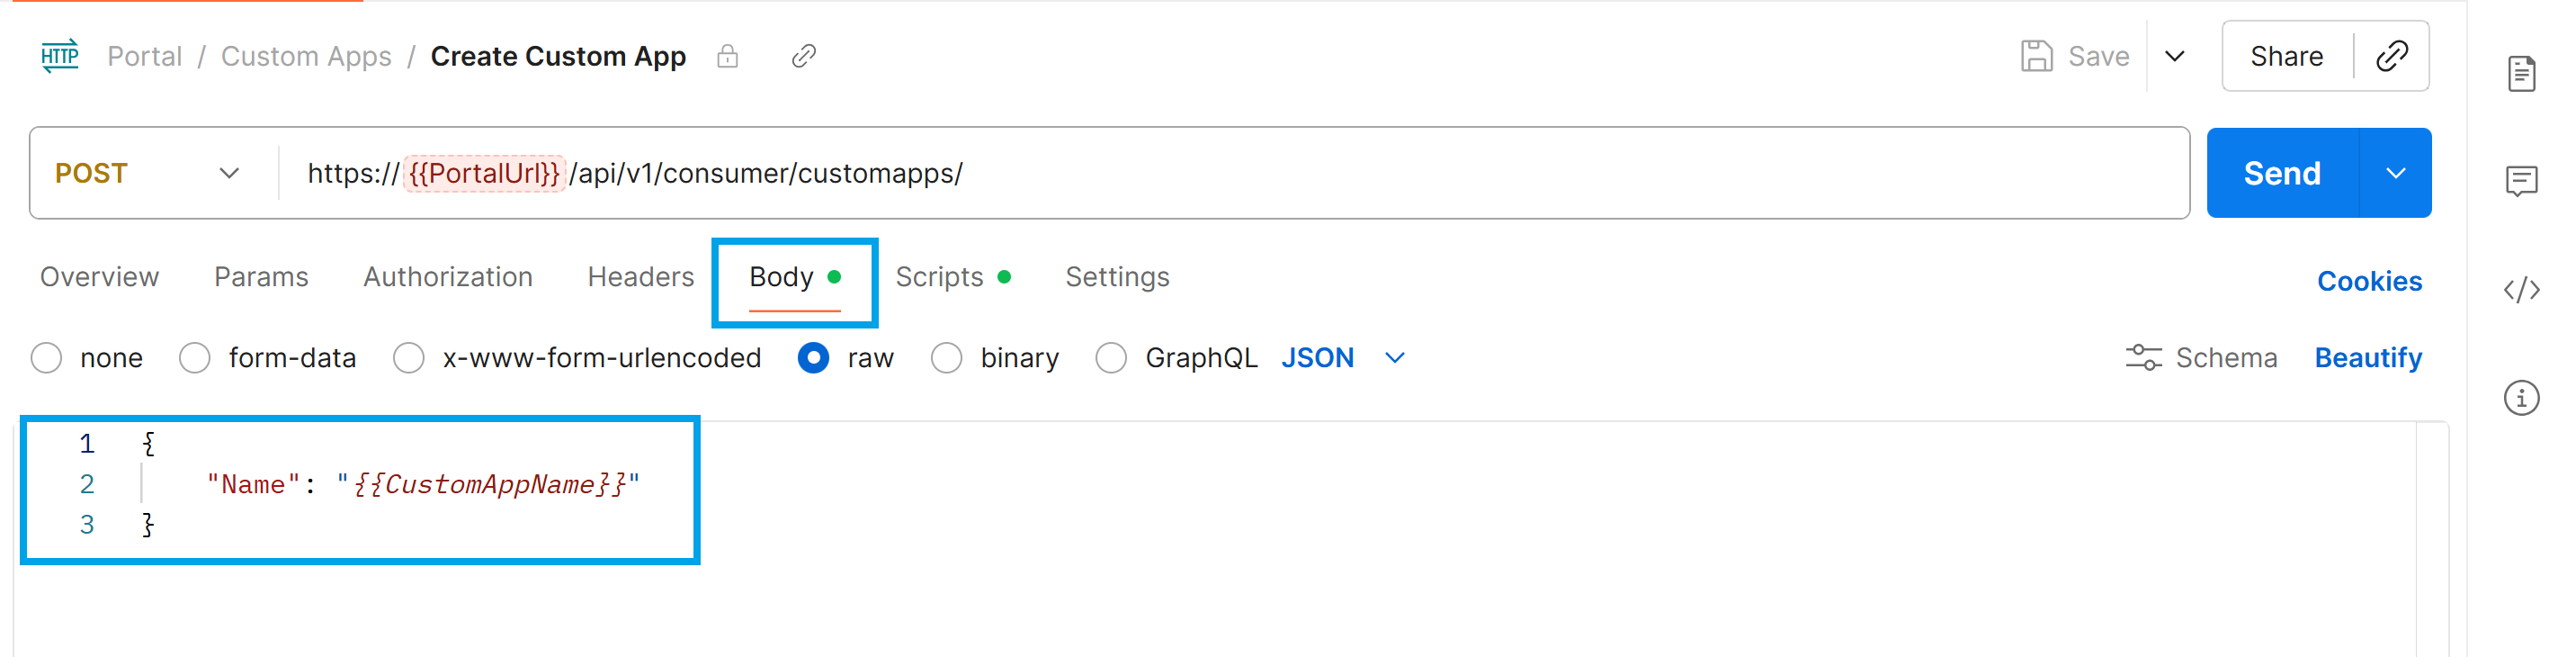Viewport: 2576px width, 657px height.
Task: Open the documentation panel icon
Action: pyautogui.click(x=2524, y=72)
